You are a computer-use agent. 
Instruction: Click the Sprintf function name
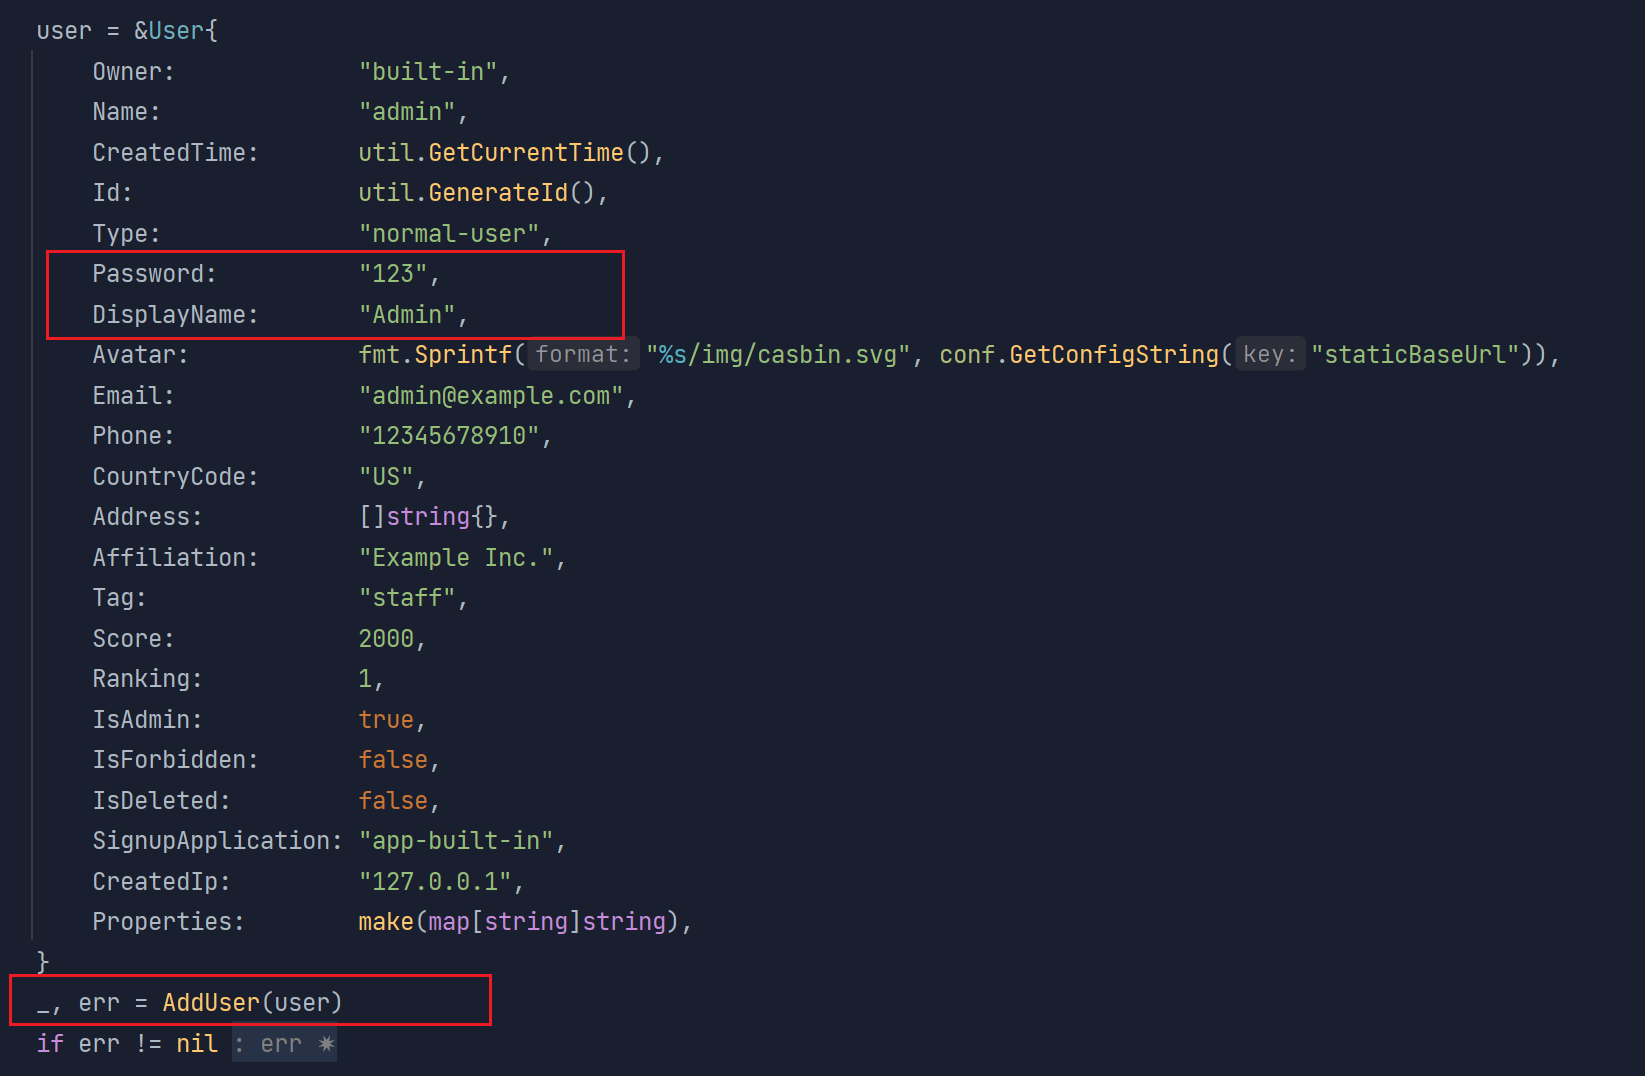point(463,354)
